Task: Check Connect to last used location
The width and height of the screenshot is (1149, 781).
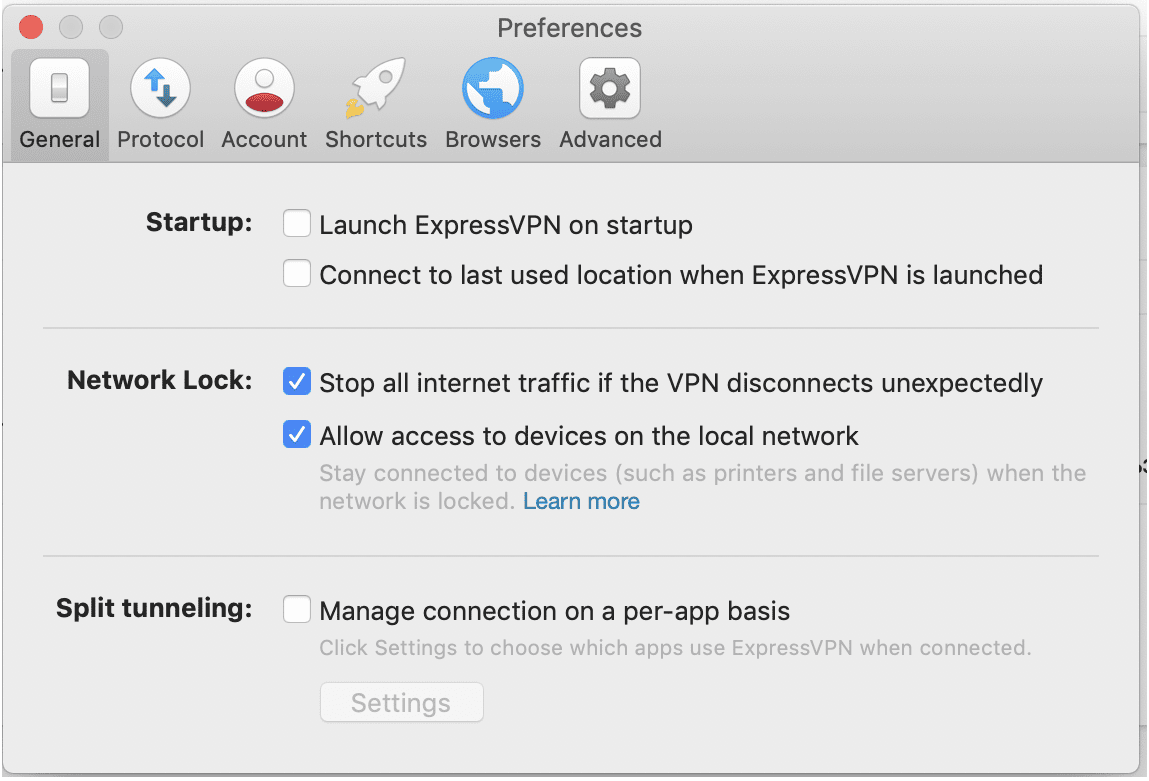Action: [297, 273]
